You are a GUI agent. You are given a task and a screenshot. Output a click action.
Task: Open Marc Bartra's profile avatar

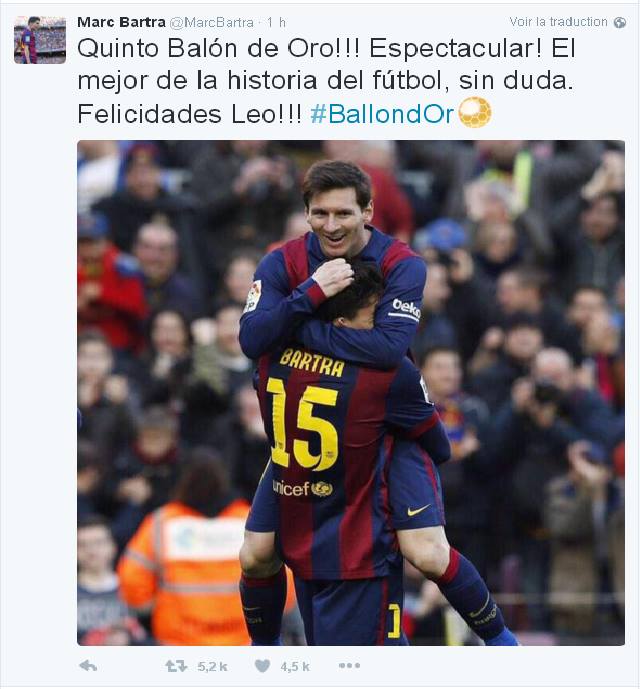tap(40, 40)
